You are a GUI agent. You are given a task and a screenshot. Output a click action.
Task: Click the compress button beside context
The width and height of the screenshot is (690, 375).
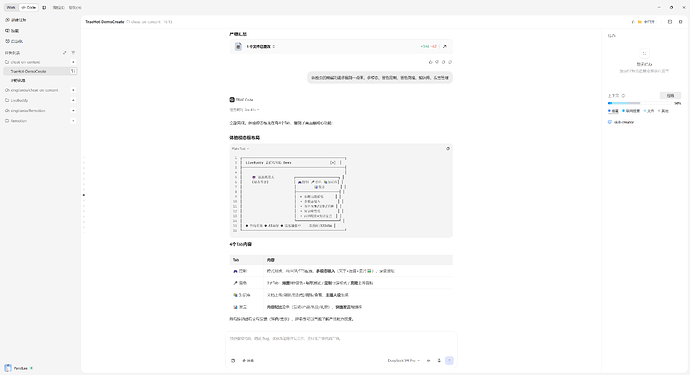coord(670,96)
